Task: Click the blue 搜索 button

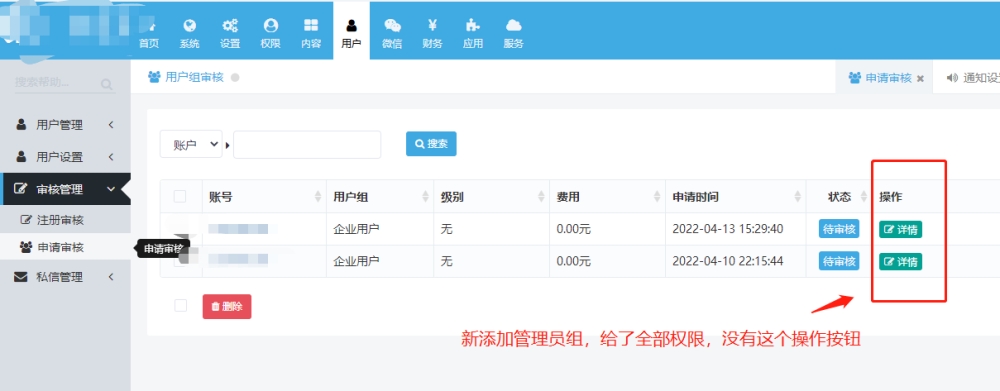Action: tap(431, 144)
